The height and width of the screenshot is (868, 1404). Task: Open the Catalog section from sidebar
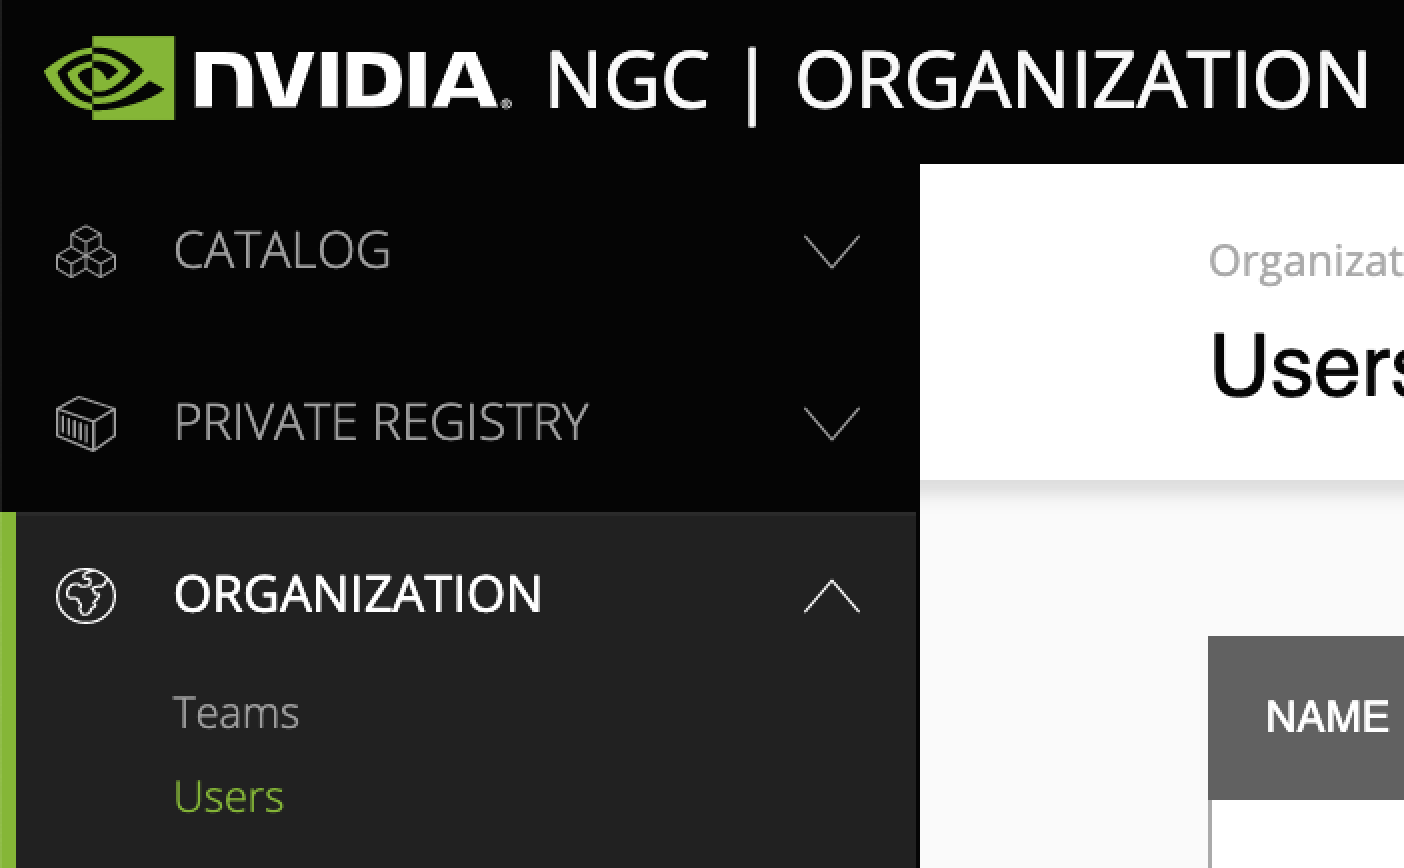click(283, 252)
